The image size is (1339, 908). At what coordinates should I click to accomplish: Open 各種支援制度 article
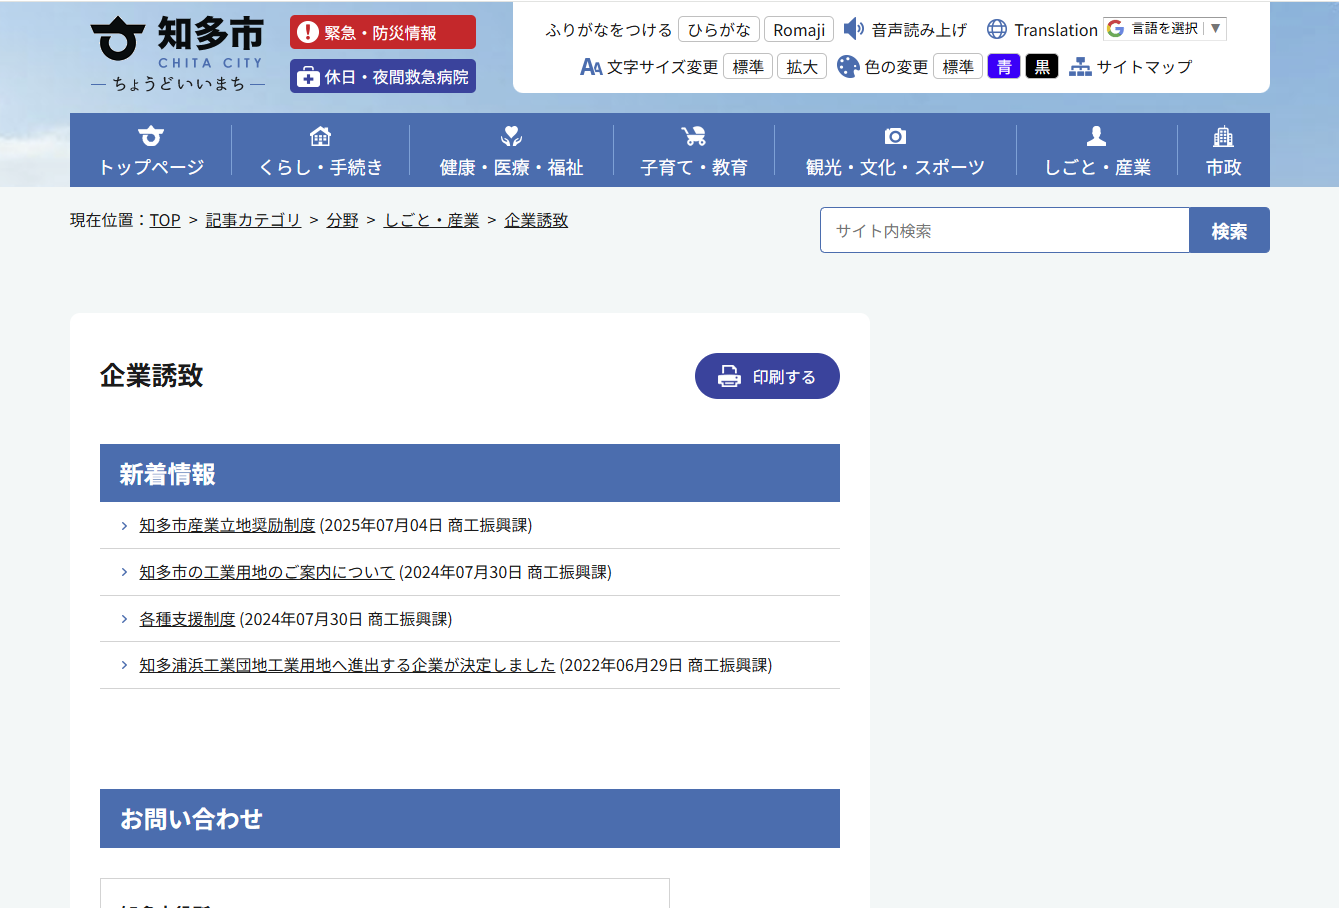[187, 619]
